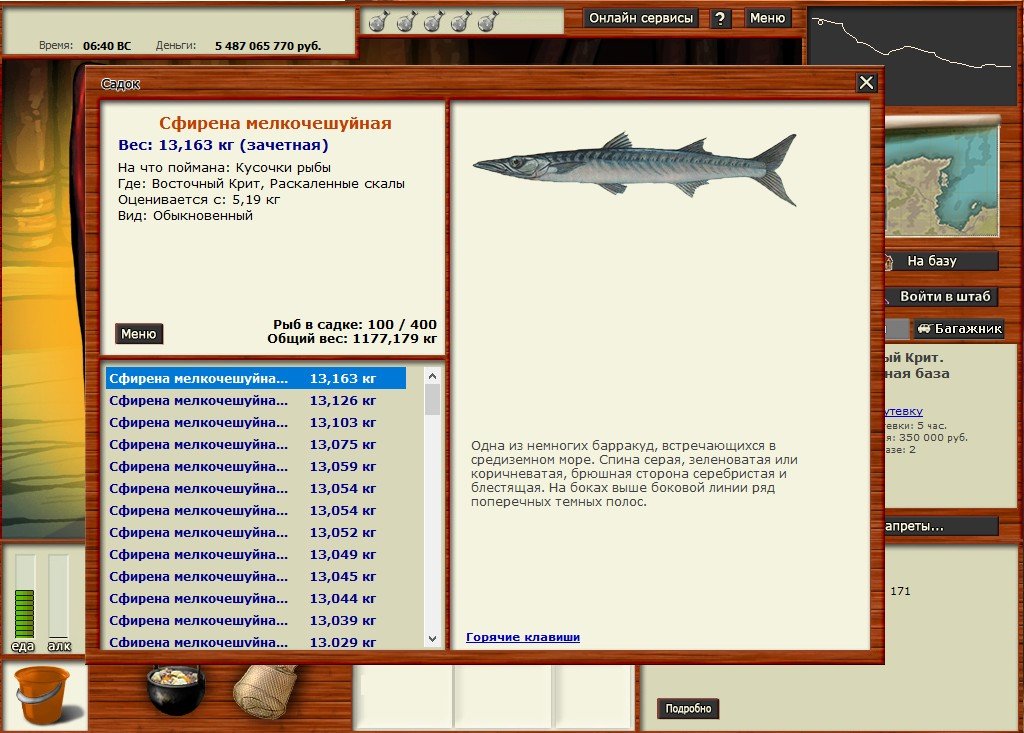Click the orange bucket icon
This screenshot has width=1024, height=733.
43,696
